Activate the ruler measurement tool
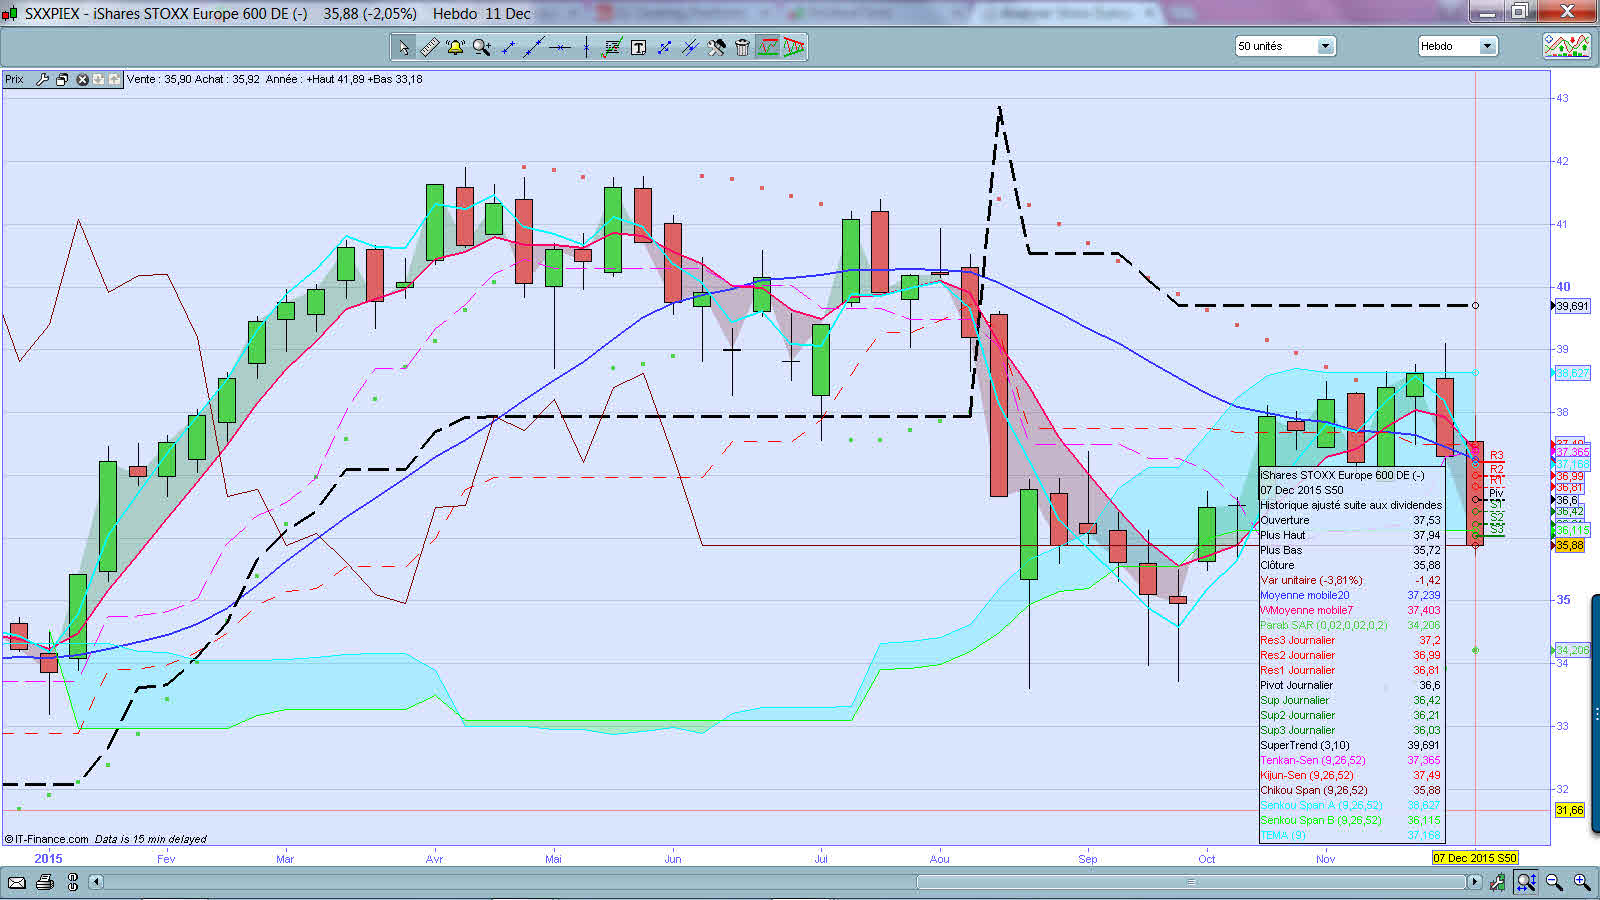This screenshot has height=900, width=1600. point(430,47)
